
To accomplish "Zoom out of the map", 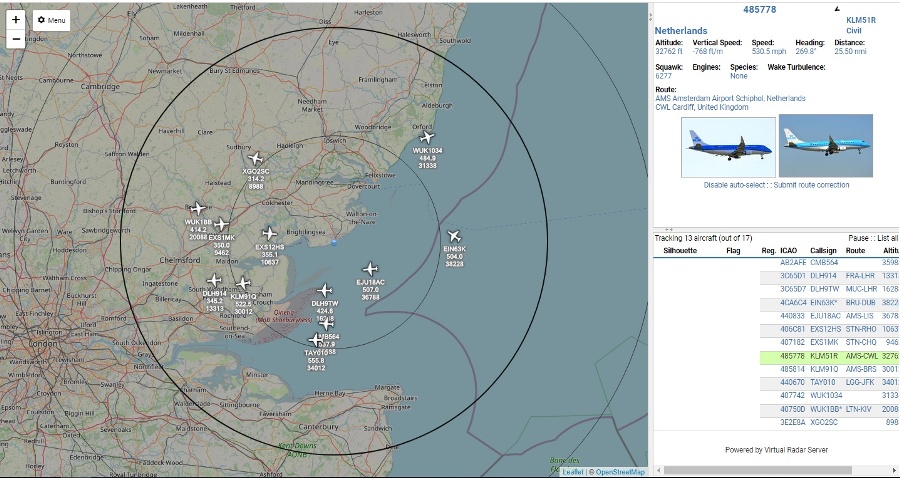I will pyautogui.click(x=16, y=38).
